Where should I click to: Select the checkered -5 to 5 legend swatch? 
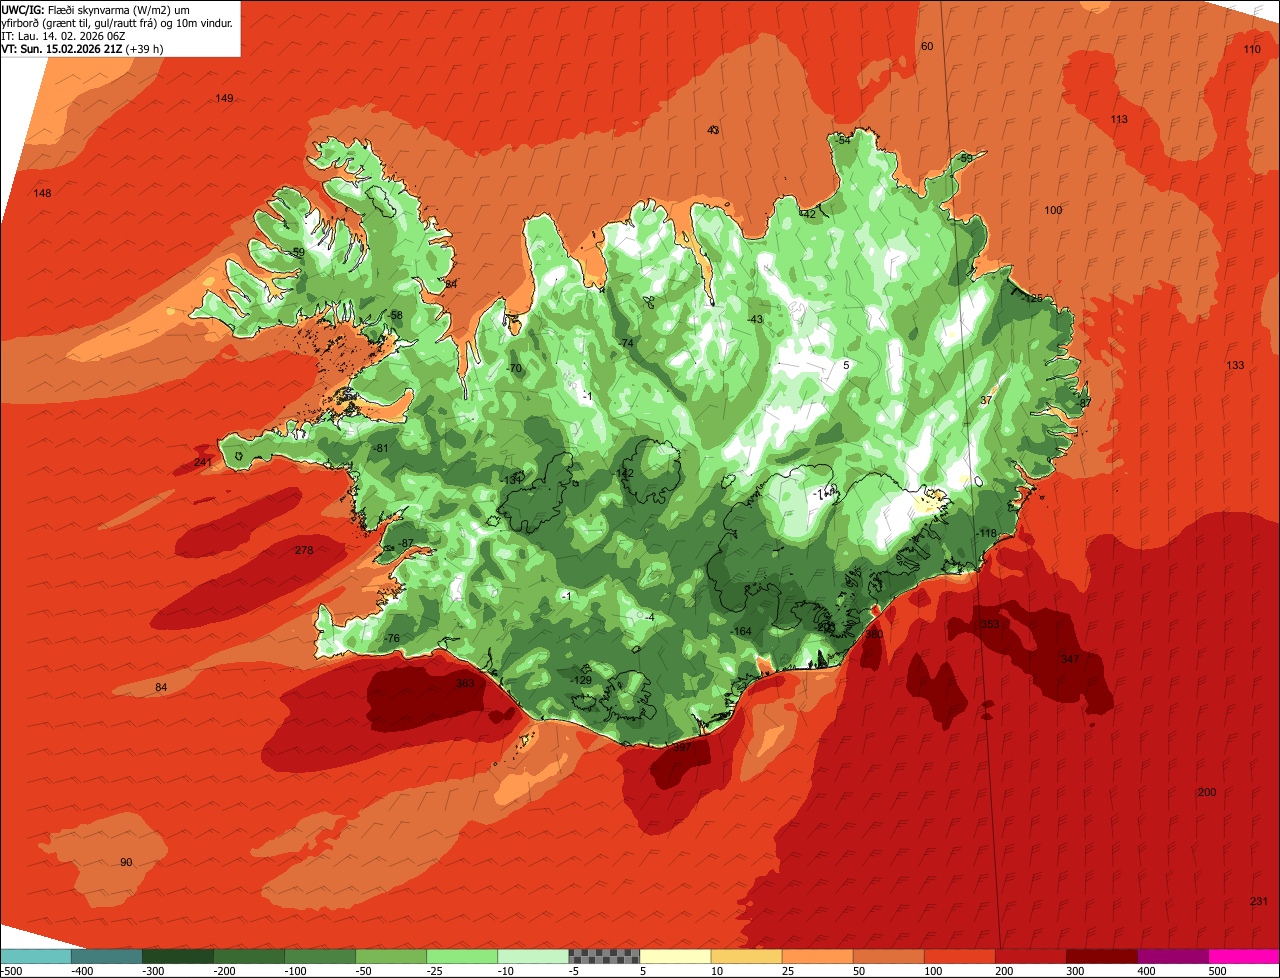[x=604, y=956]
